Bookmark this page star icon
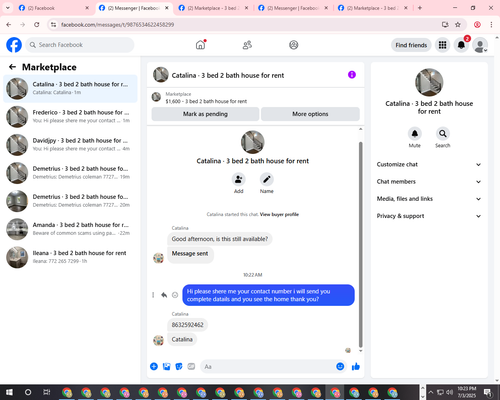 click(x=458, y=25)
